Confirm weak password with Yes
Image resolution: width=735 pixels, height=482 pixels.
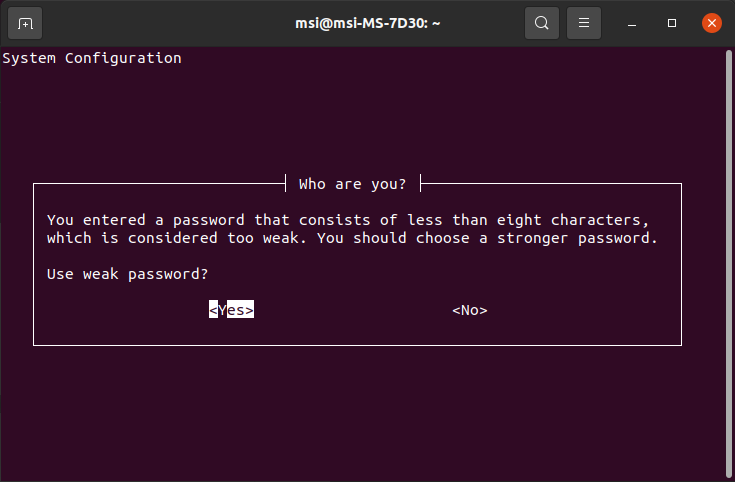(x=232, y=309)
